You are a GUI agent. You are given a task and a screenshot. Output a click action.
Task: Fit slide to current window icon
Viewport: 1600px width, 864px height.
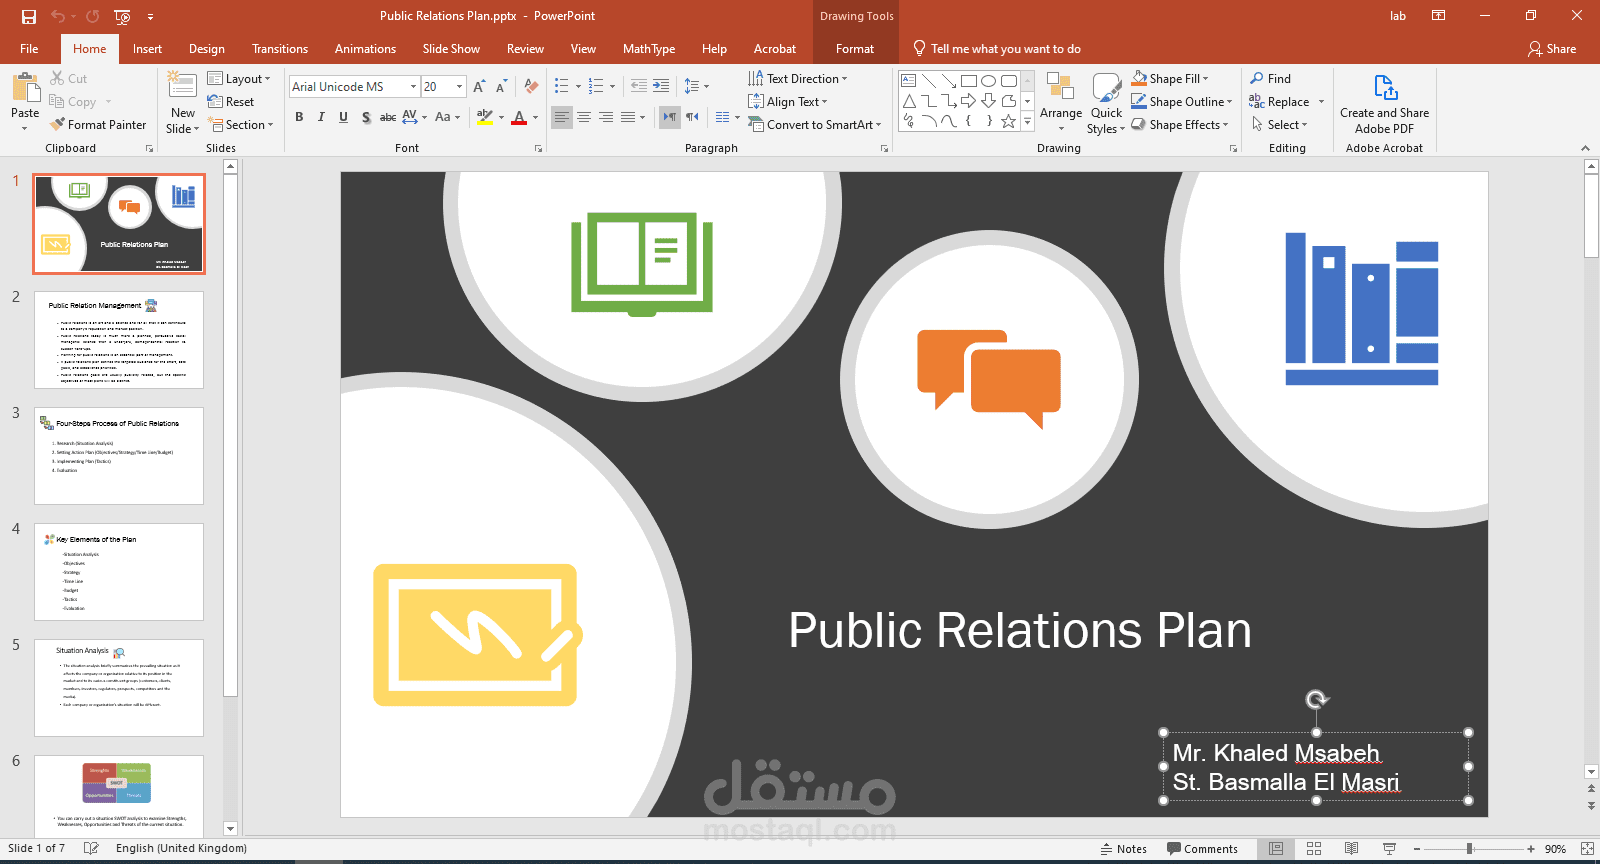[1587, 849]
